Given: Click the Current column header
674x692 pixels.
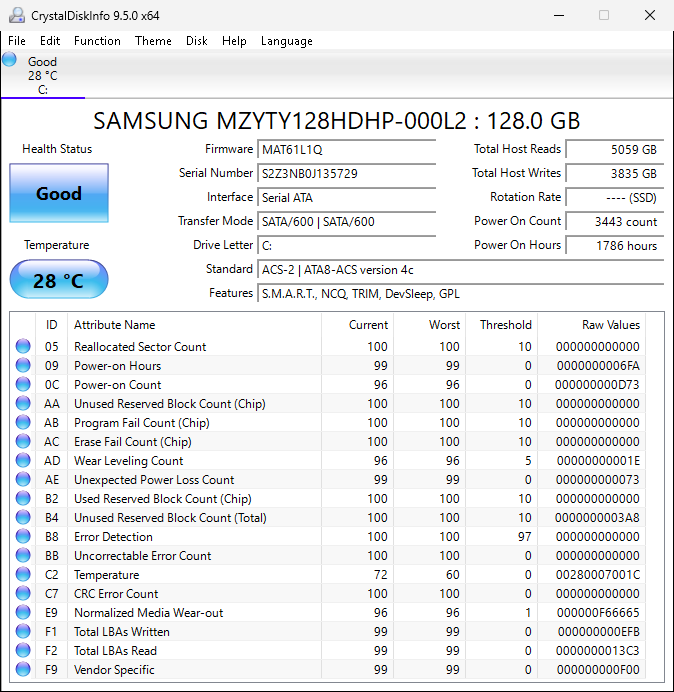Looking at the screenshot, I should point(357,325).
